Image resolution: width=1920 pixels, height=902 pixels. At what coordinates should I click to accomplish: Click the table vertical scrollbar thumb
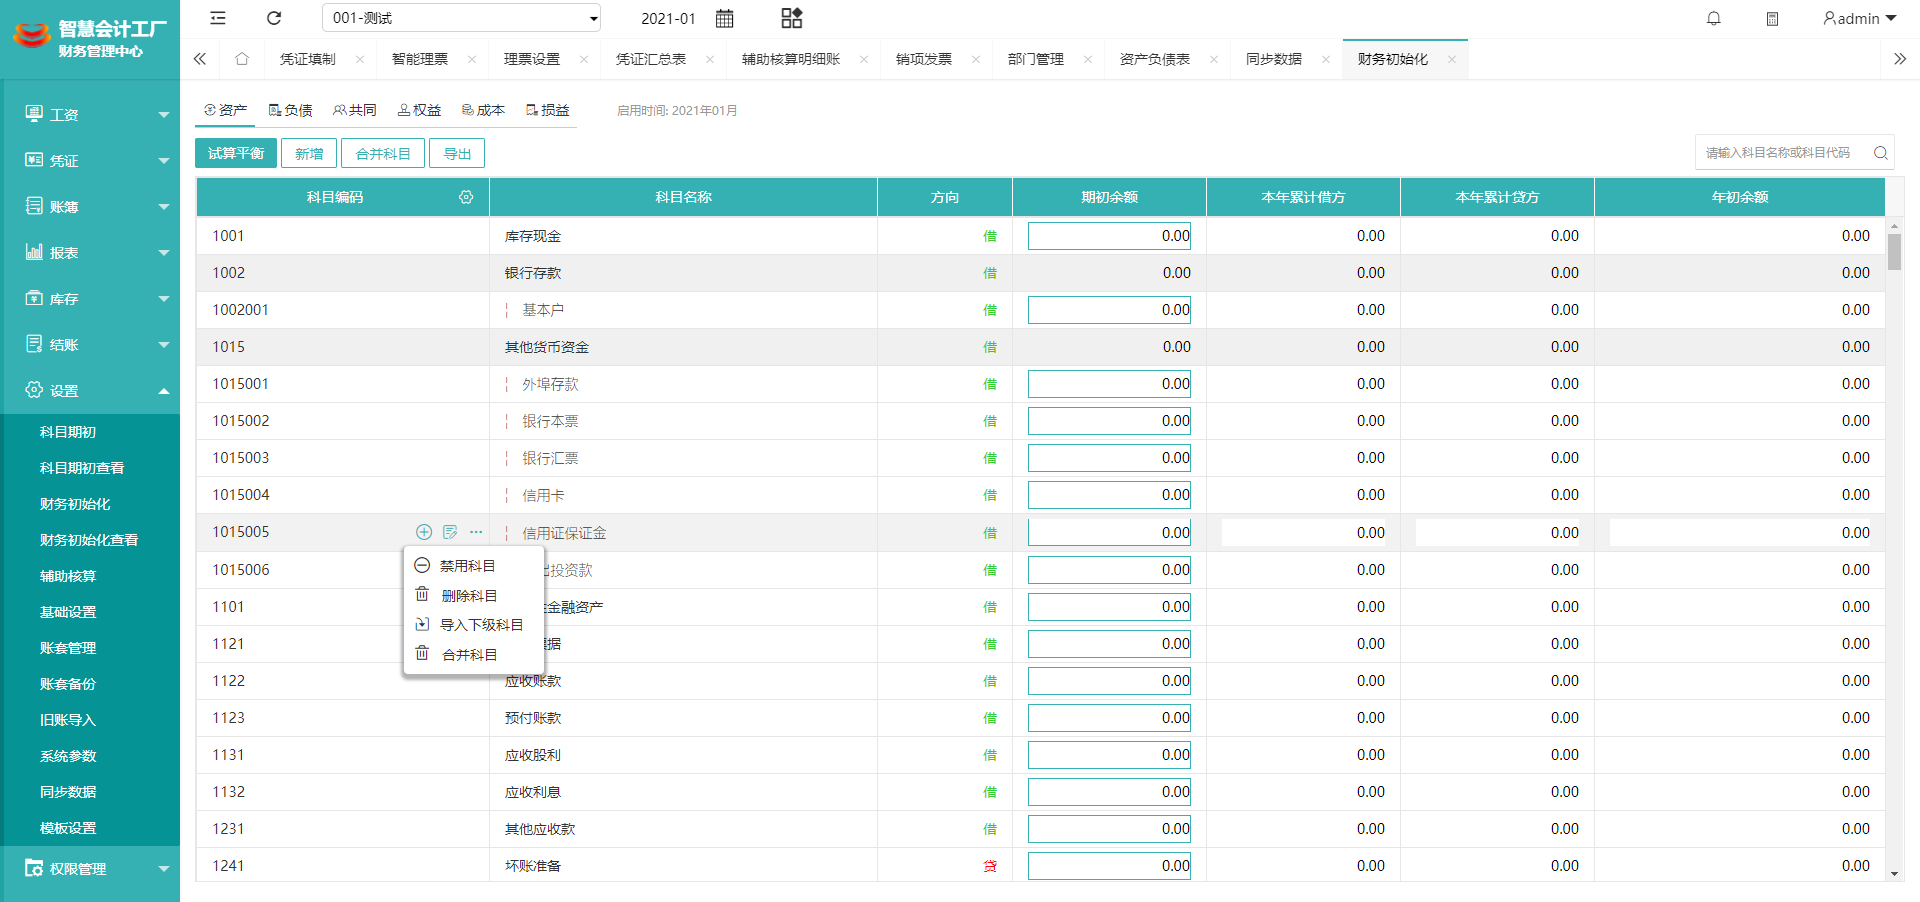coord(1894,252)
